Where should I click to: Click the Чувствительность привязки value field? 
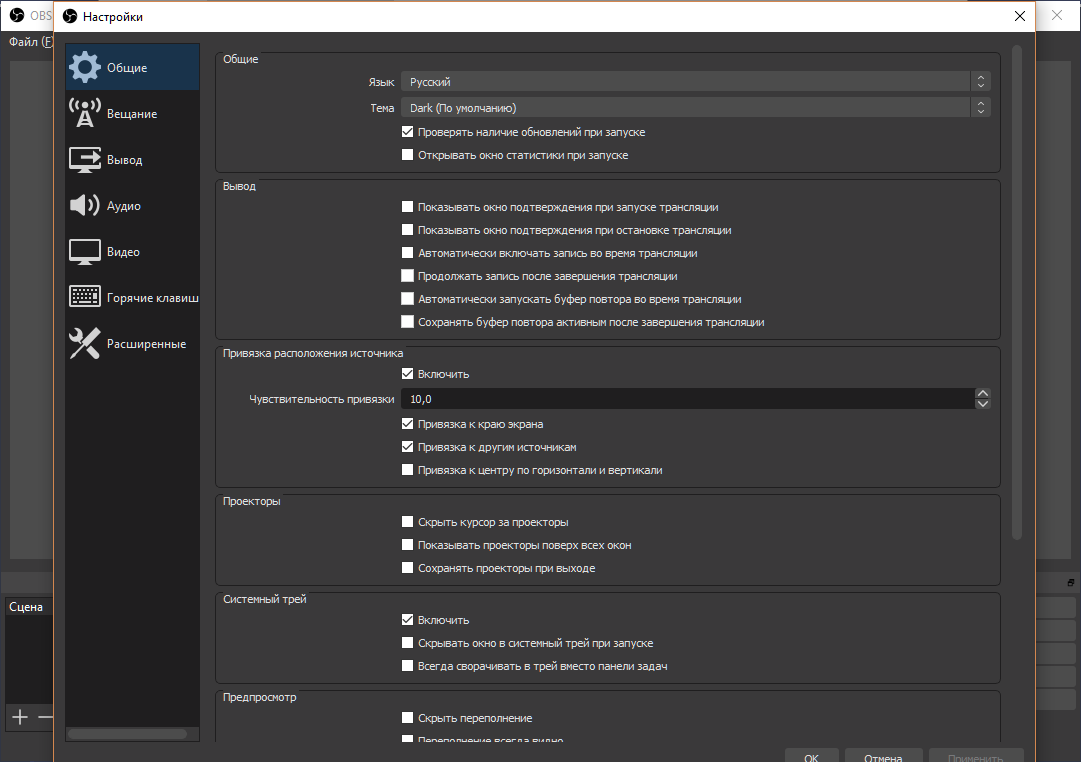pyautogui.click(x=687, y=399)
